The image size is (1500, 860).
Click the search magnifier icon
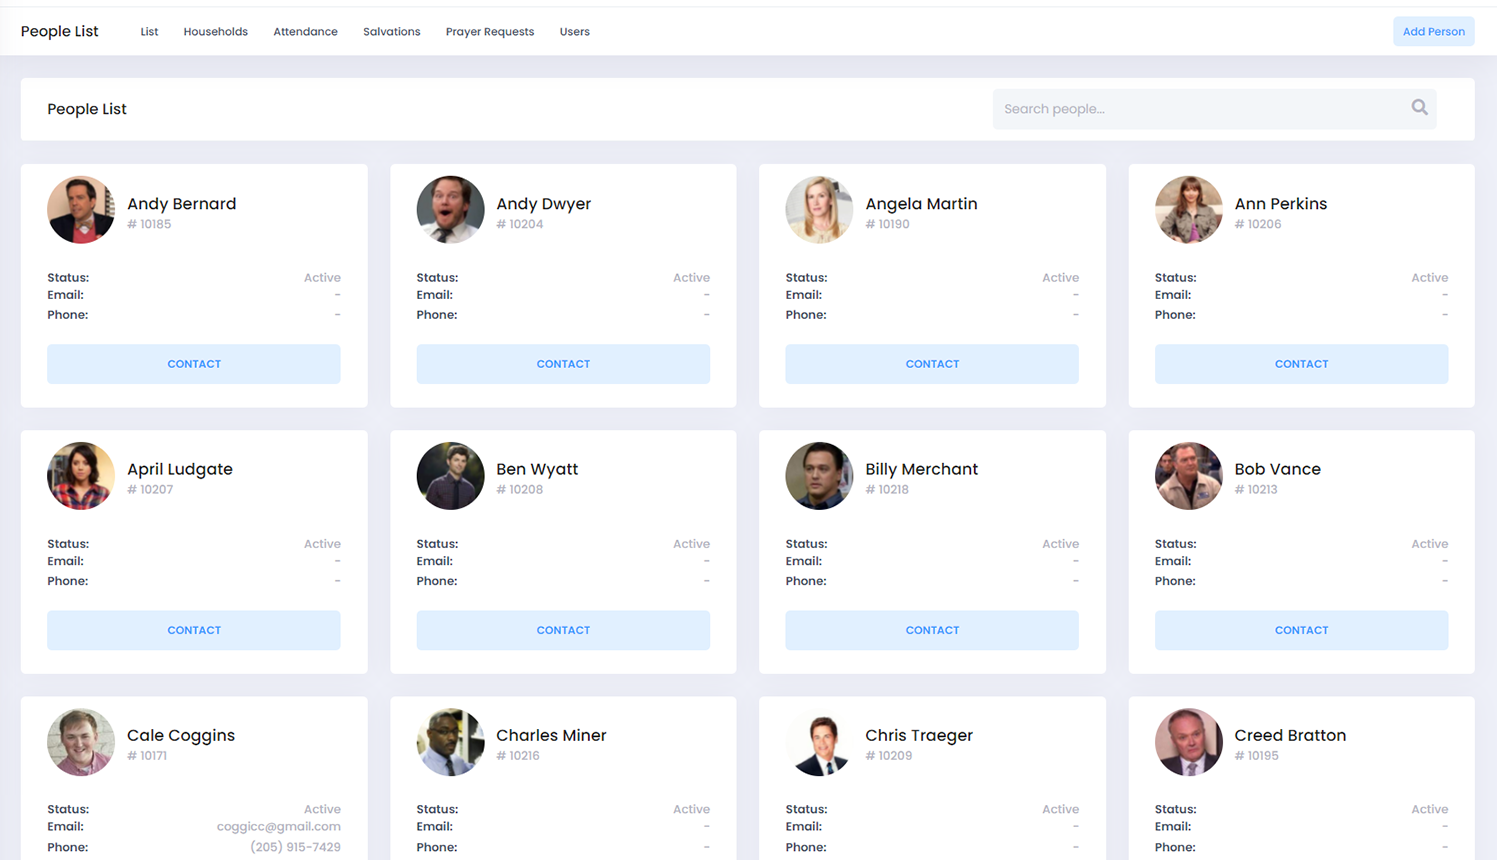tap(1419, 108)
